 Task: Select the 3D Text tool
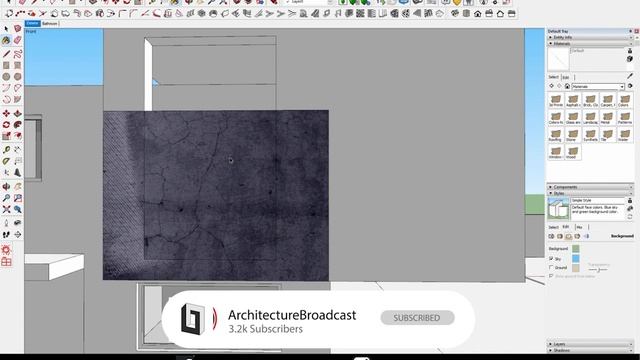tap(18, 172)
